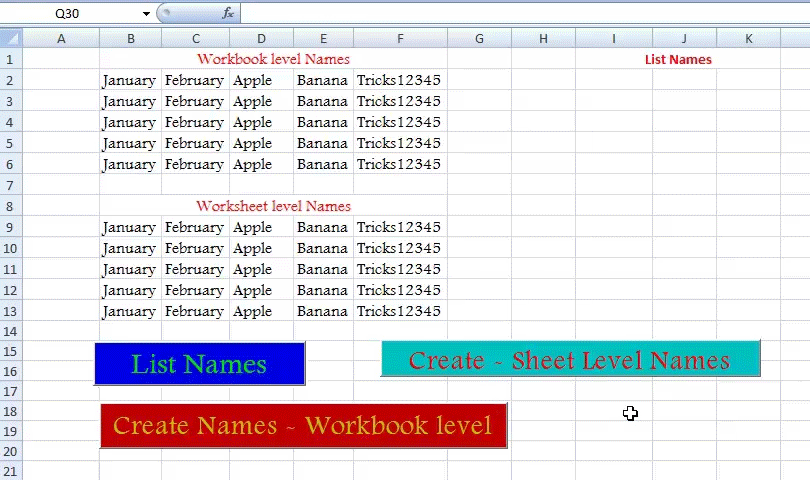
Task: Select row 14 header
Action: tap(11, 331)
